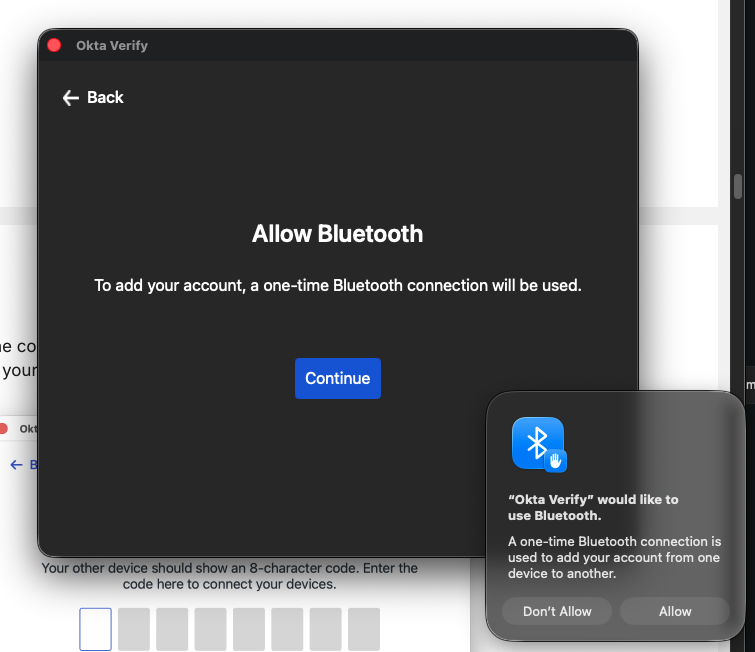Click Continue in Allow Bluetooth dialog

[338, 378]
